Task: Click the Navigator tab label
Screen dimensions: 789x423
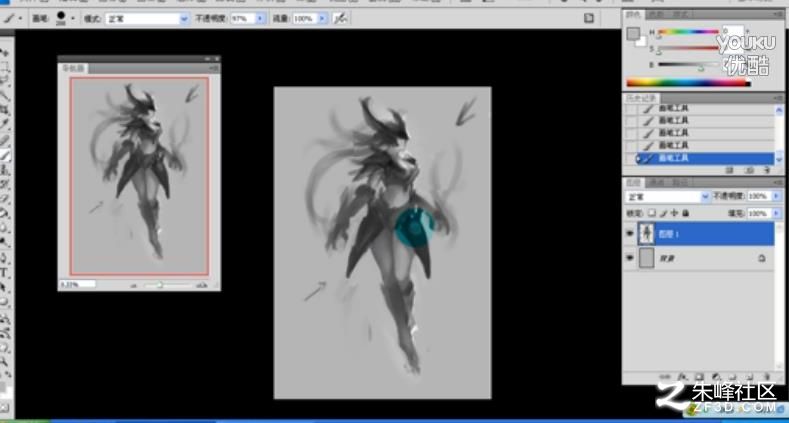Action: 73,67
